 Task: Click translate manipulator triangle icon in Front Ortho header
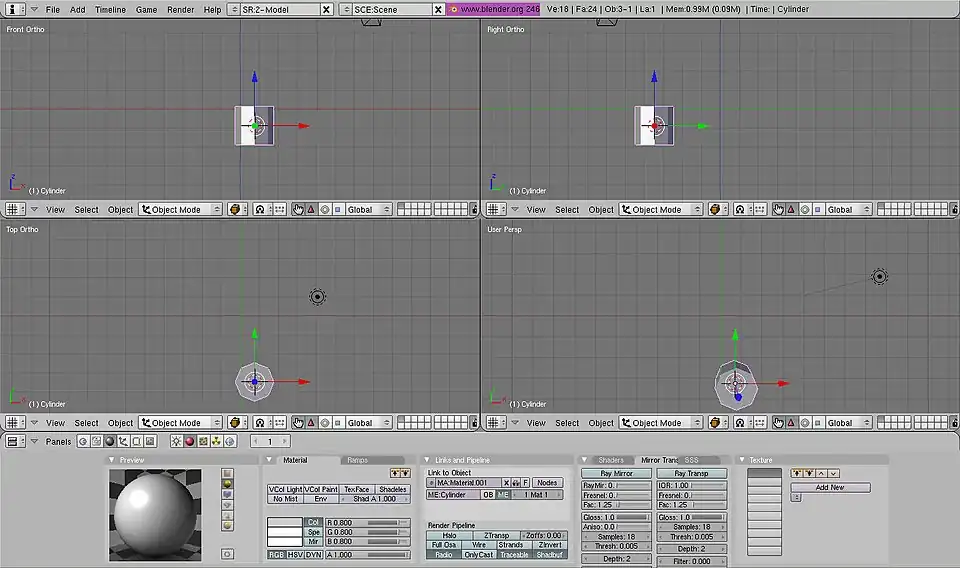click(311, 210)
